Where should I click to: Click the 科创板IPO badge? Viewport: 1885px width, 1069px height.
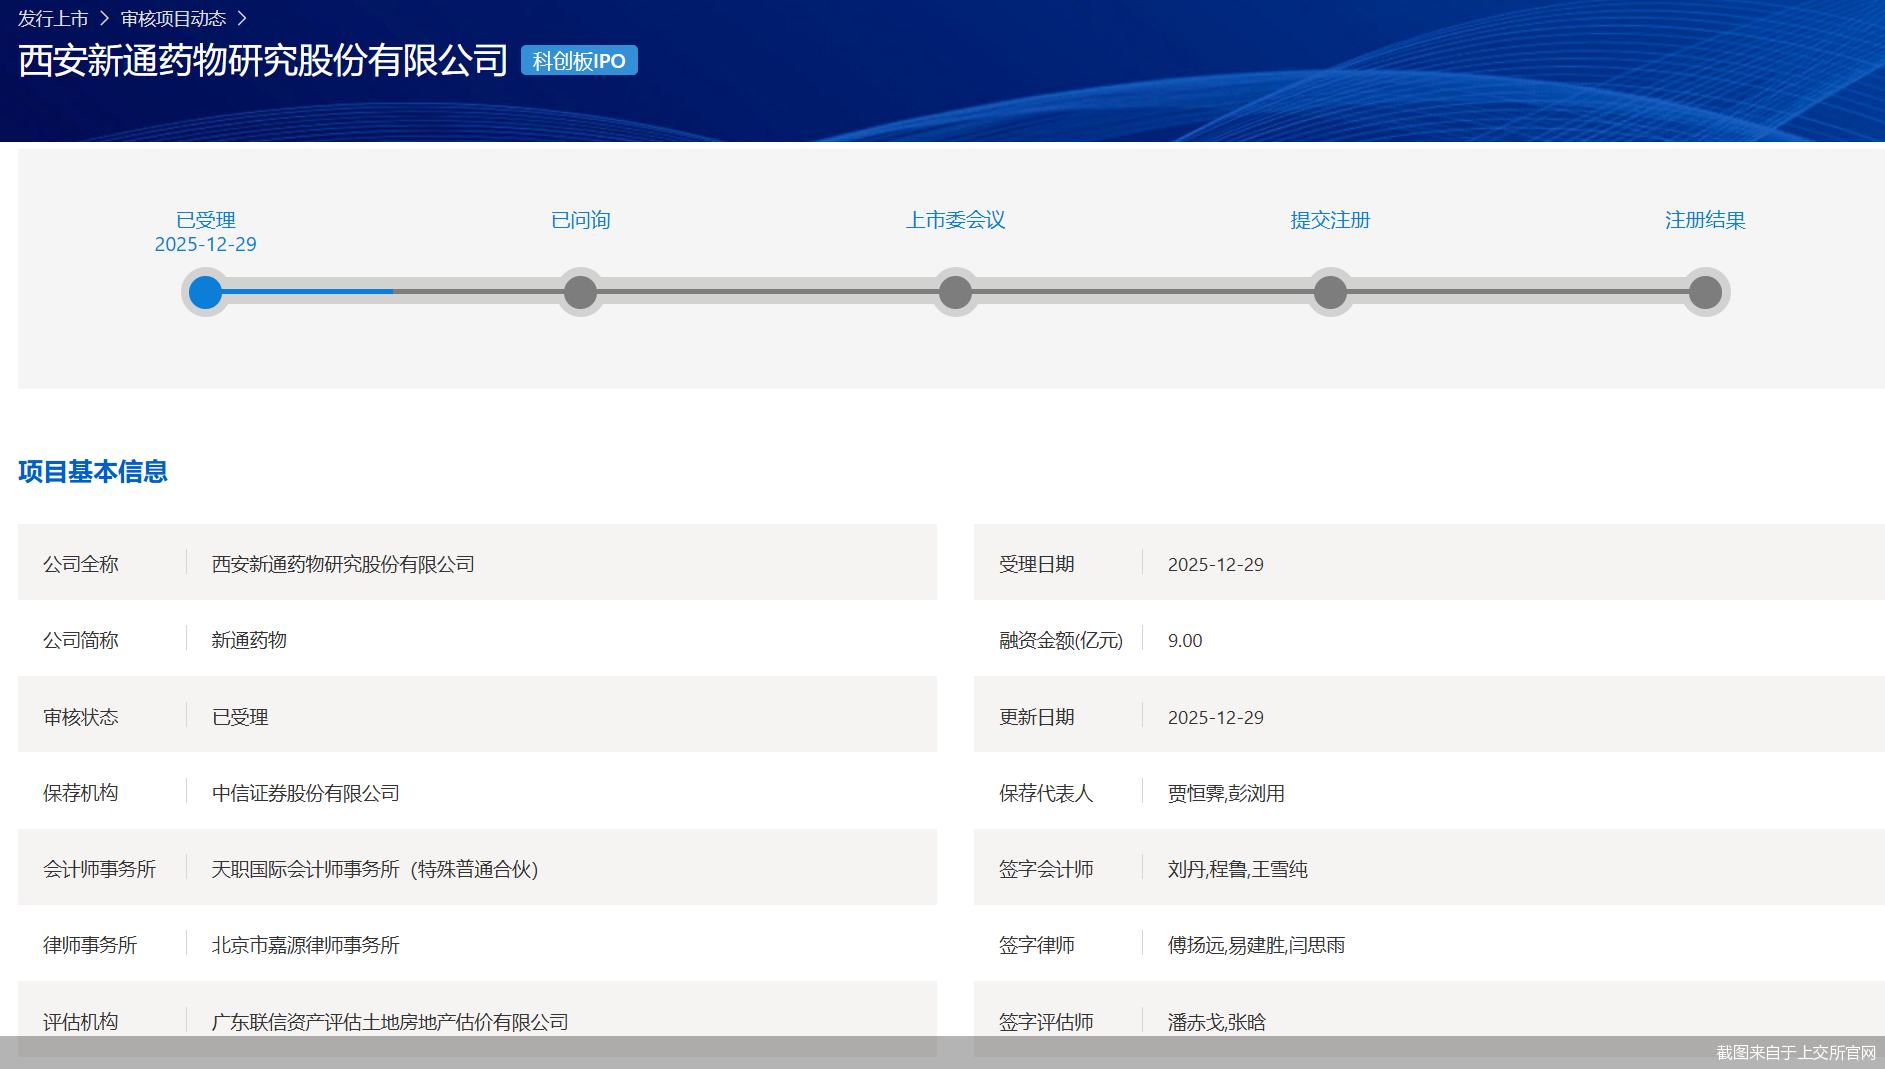578,60
